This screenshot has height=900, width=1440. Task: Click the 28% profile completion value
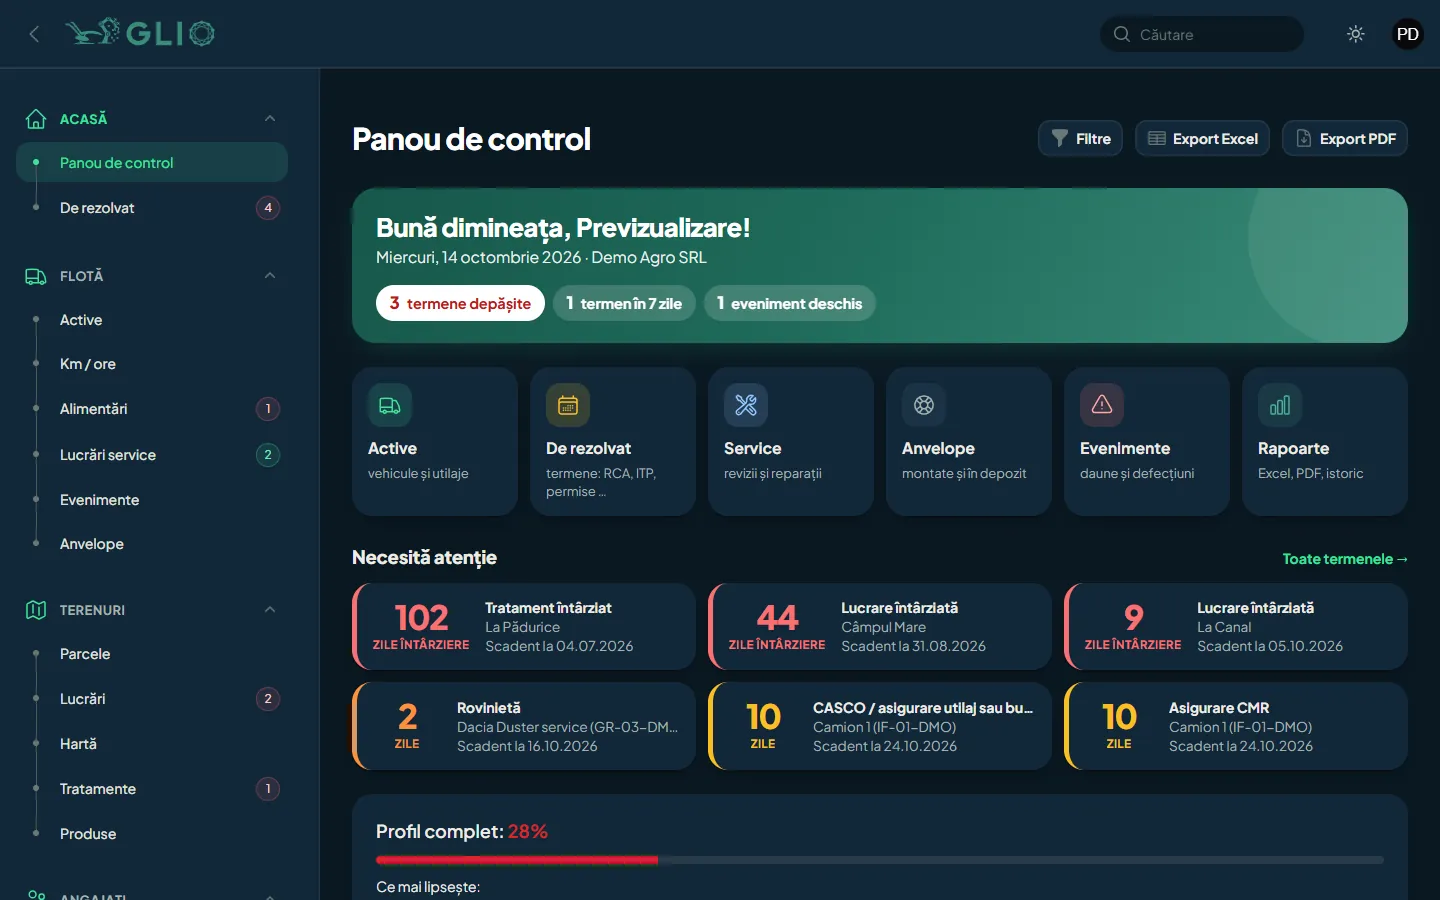pos(528,832)
